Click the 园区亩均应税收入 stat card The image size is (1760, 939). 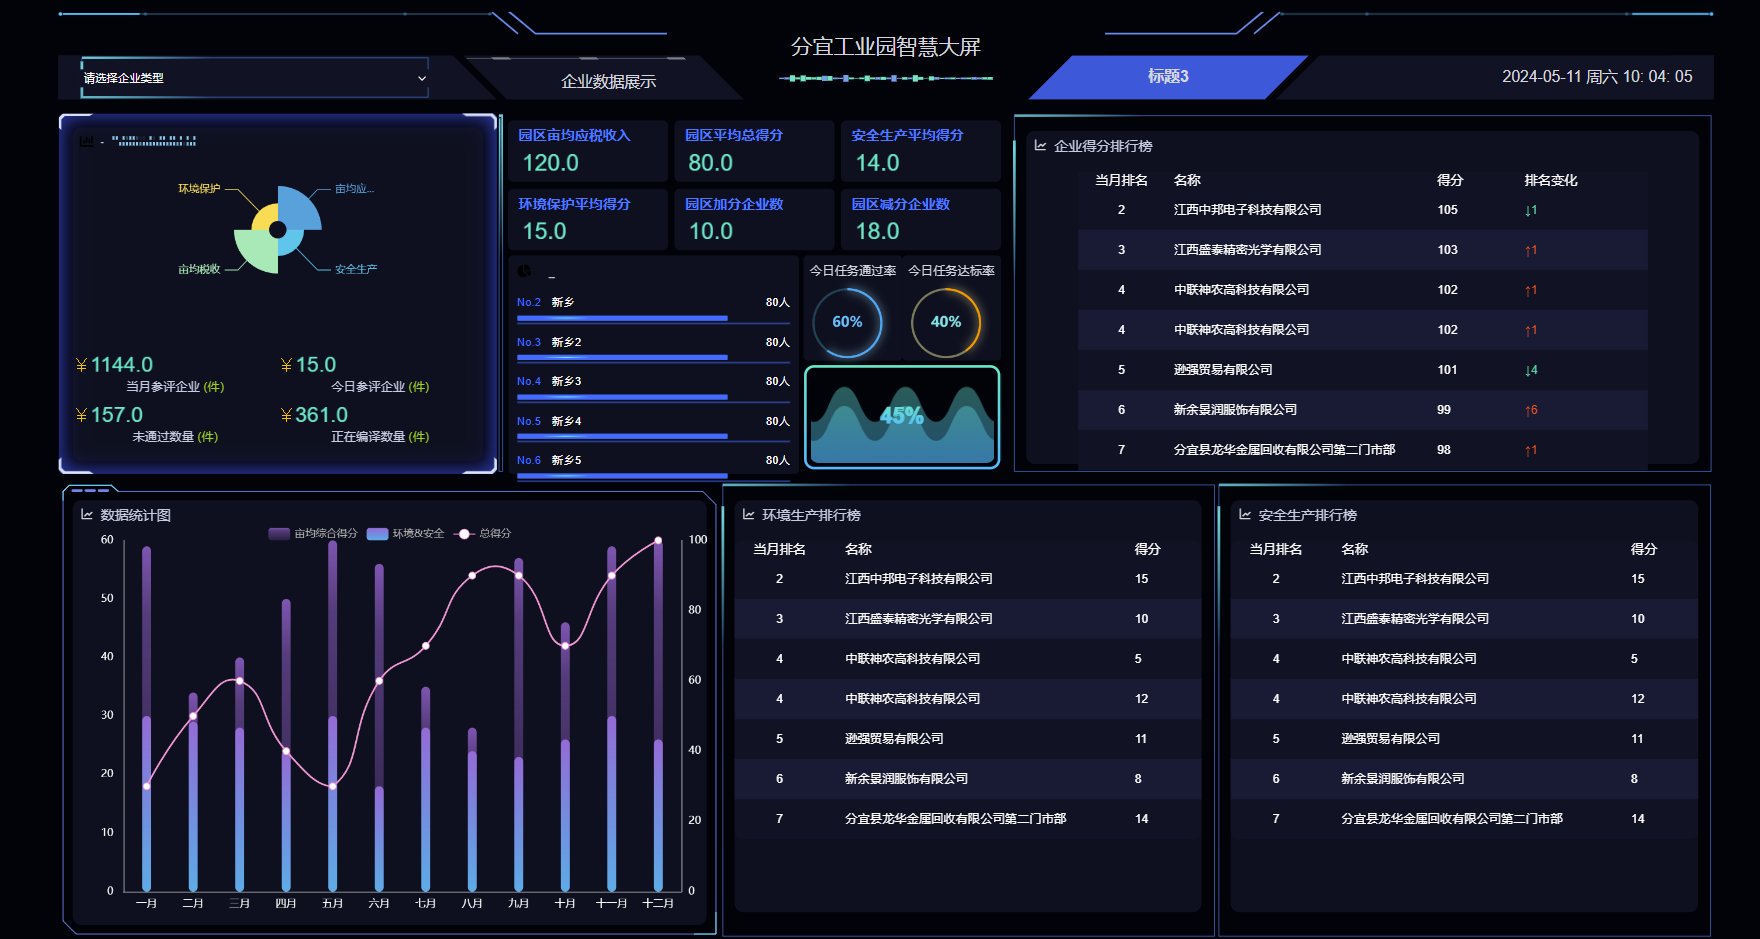pos(587,151)
